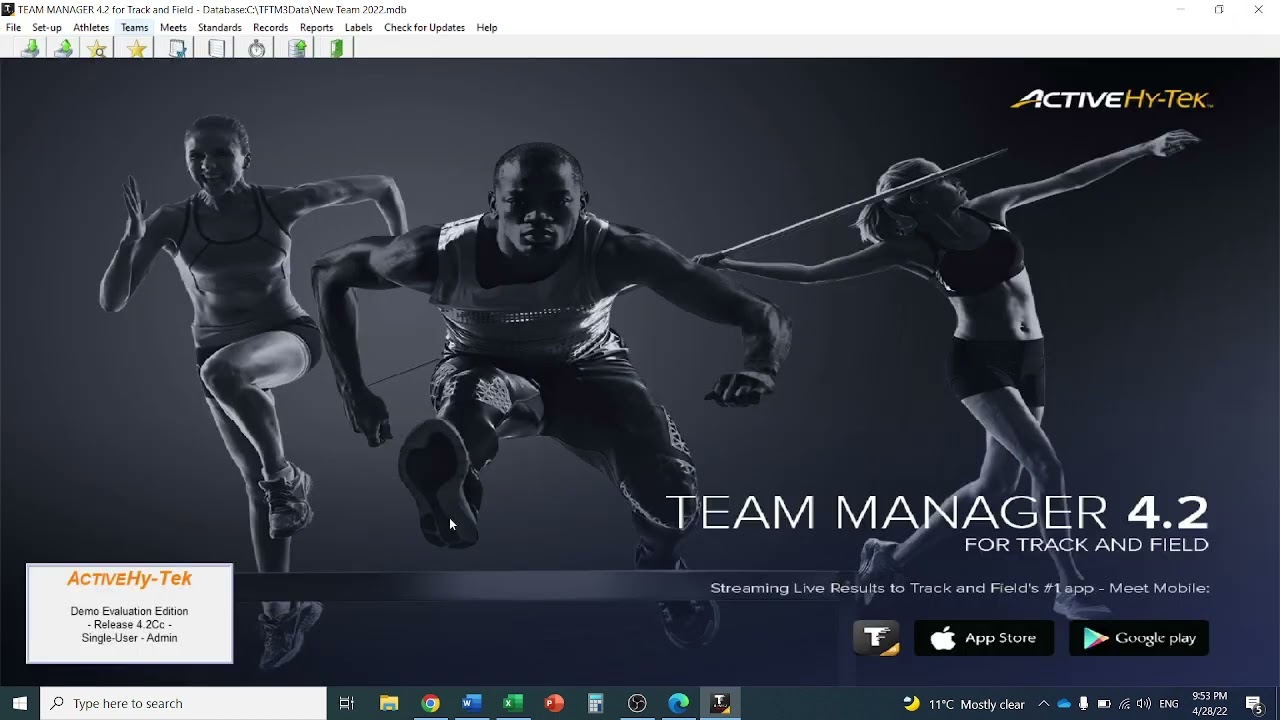Open Microsoft Excel from the taskbar
The height and width of the screenshot is (720, 1280).
pos(513,703)
